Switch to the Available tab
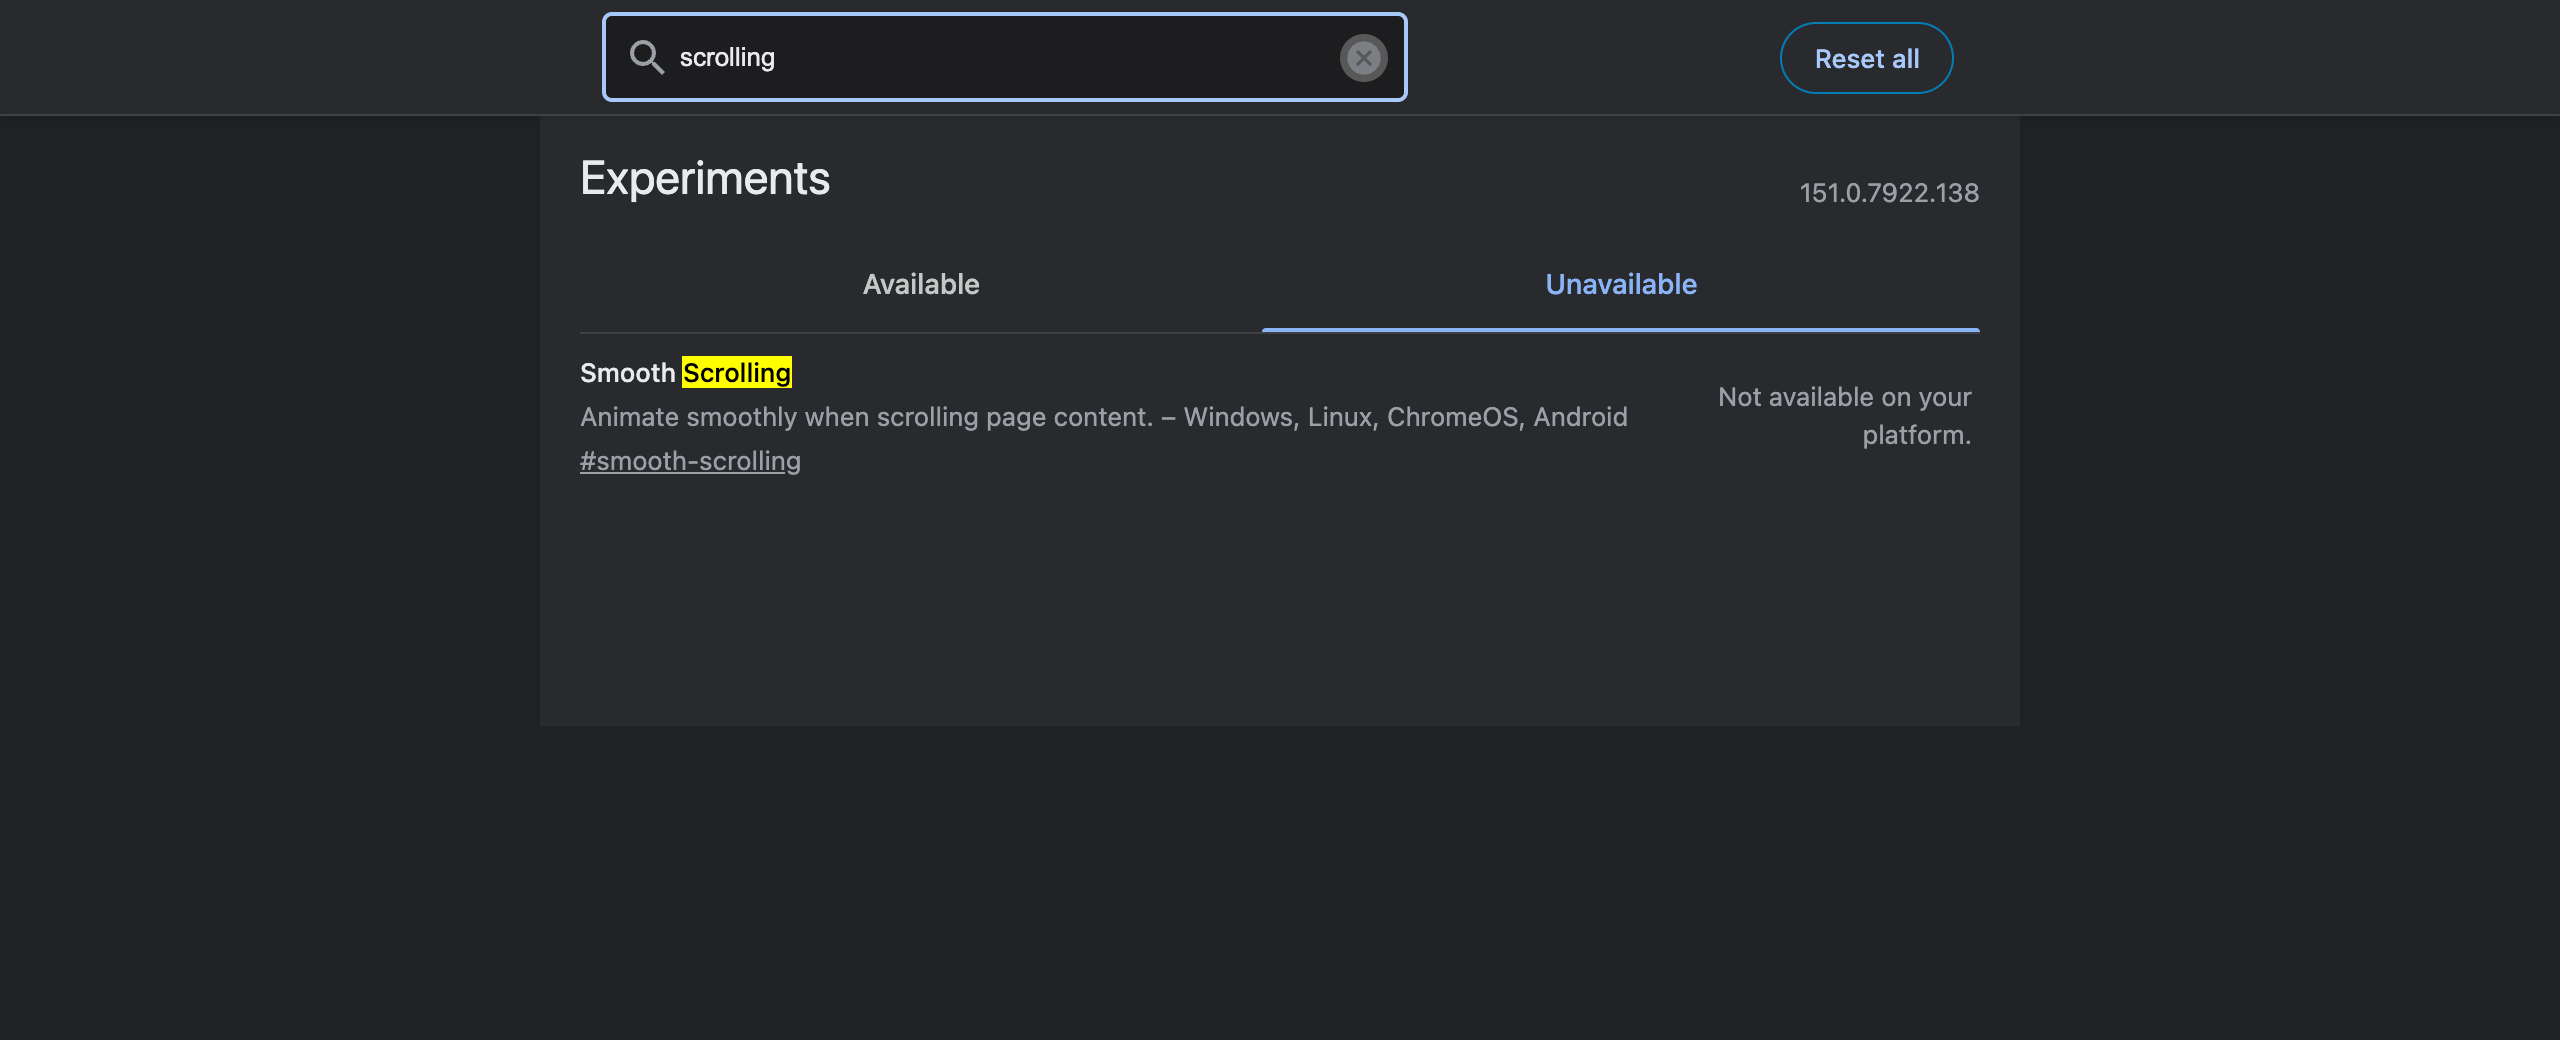 click(921, 284)
